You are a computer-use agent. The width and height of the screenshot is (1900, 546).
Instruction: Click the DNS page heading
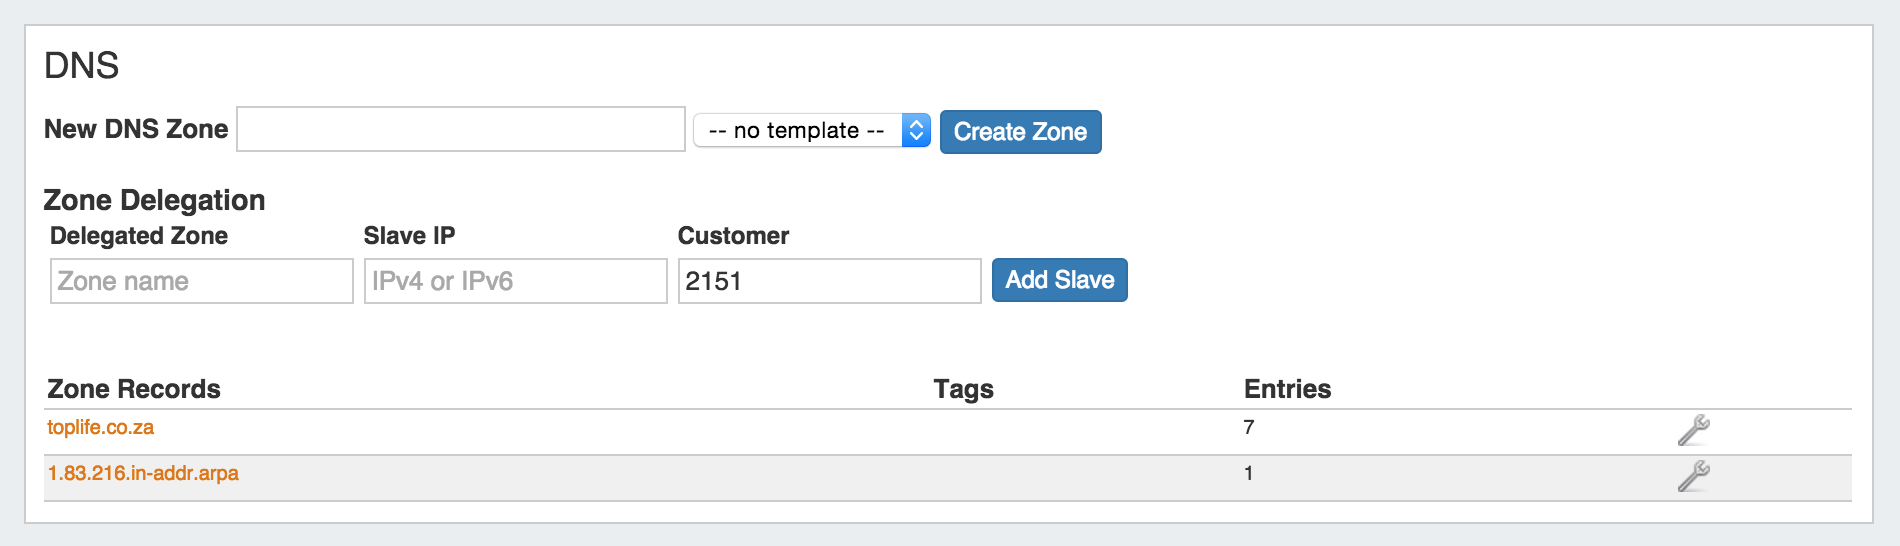tap(82, 66)
